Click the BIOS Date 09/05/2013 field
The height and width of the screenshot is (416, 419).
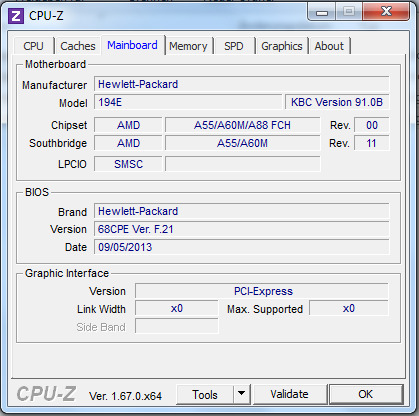click(x=242, y=247)
